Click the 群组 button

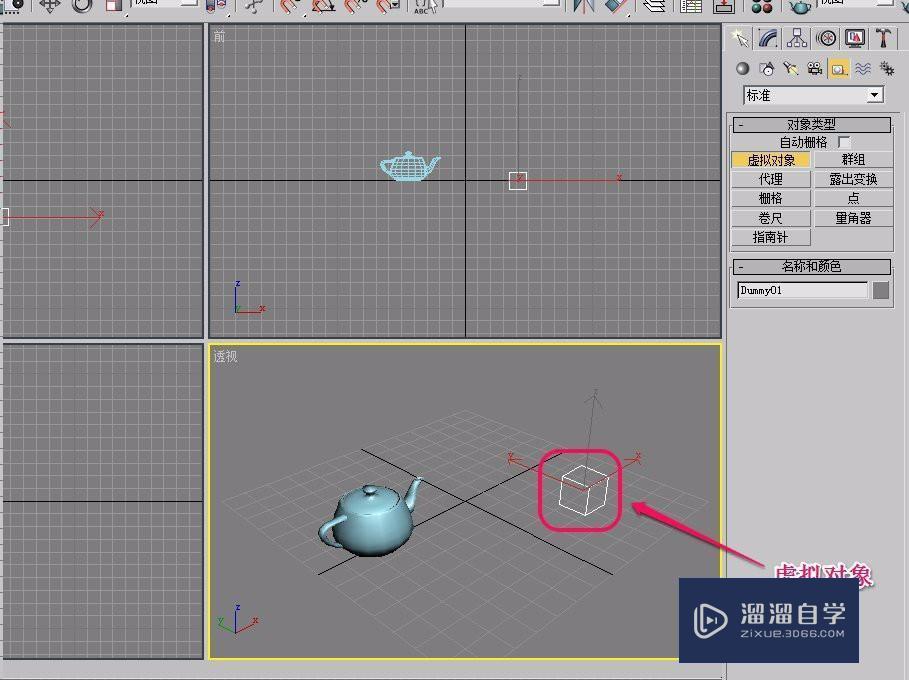point(853,160)
